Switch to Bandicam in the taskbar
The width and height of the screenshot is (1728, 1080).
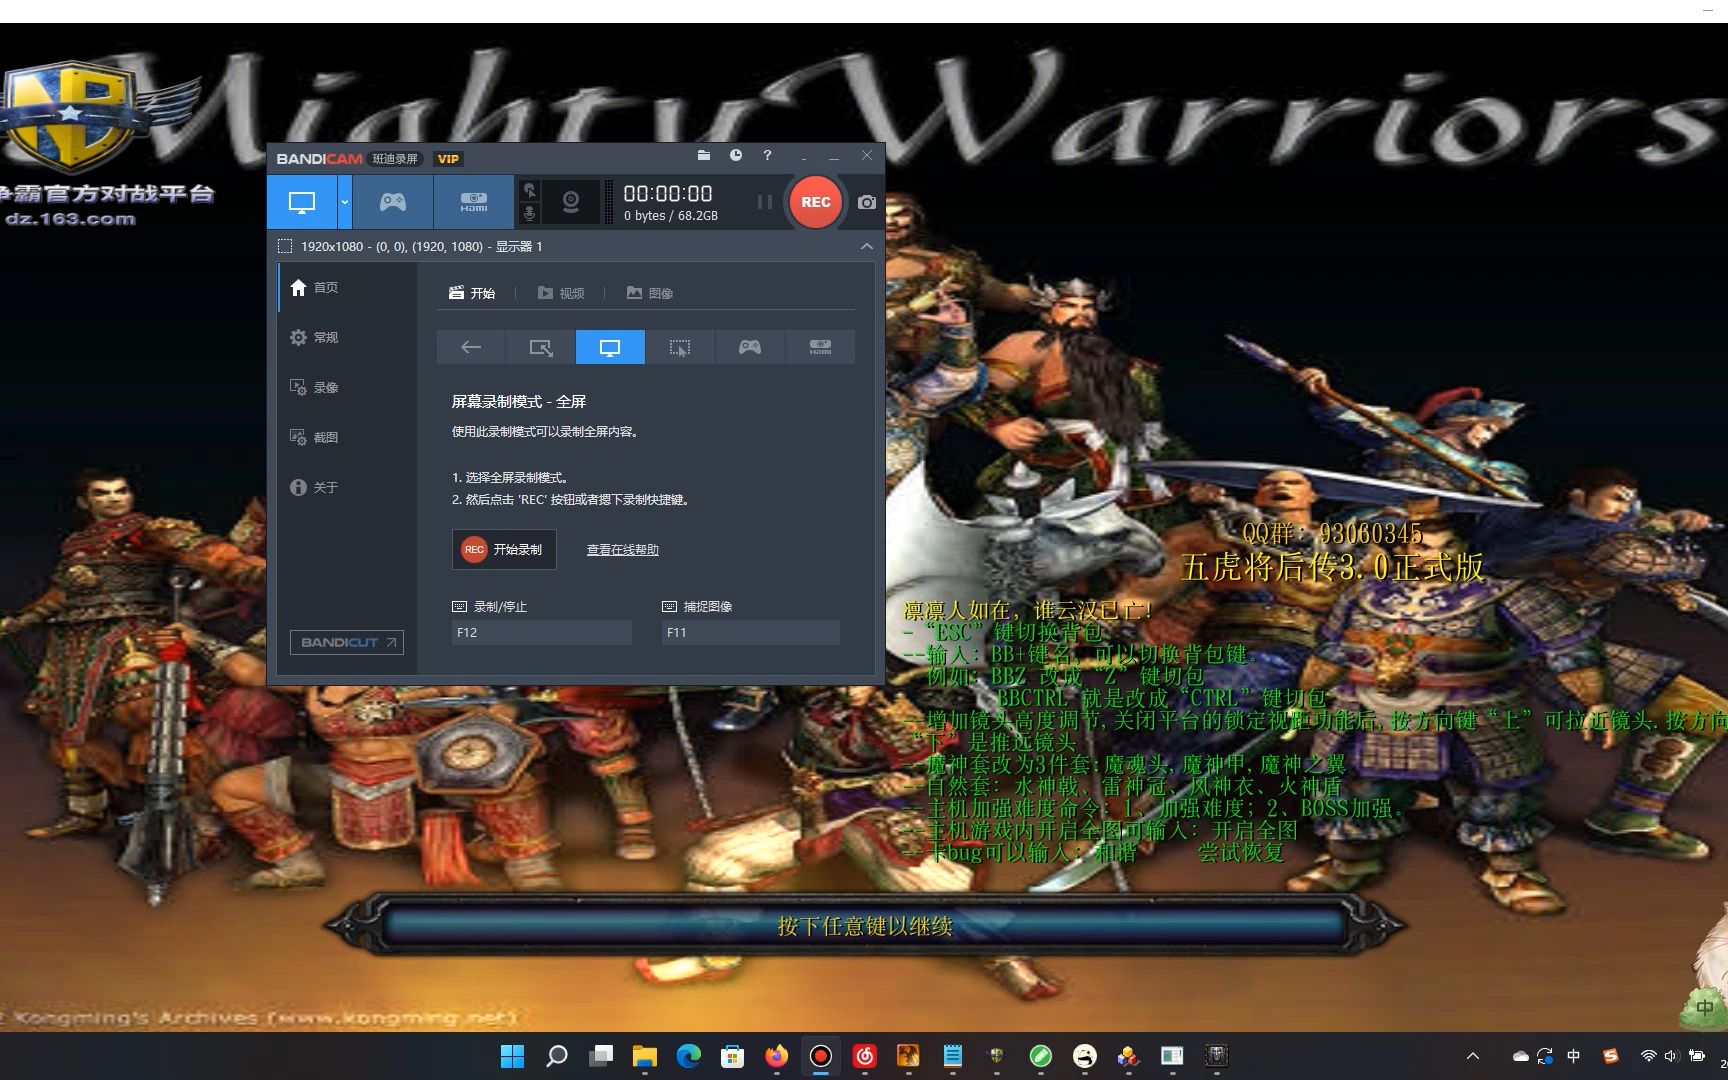821,1056
